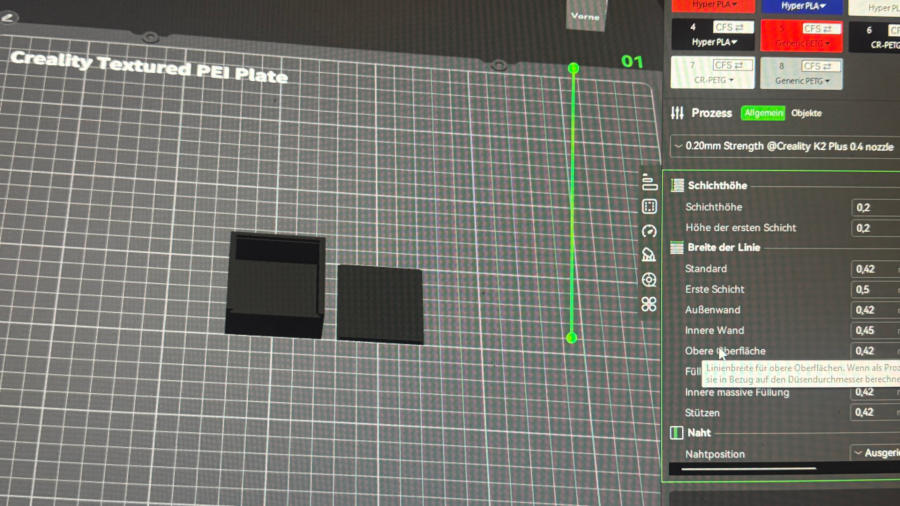
Task: Toggle the CFS mapping on filament slot 8
Action: point(819,65)
